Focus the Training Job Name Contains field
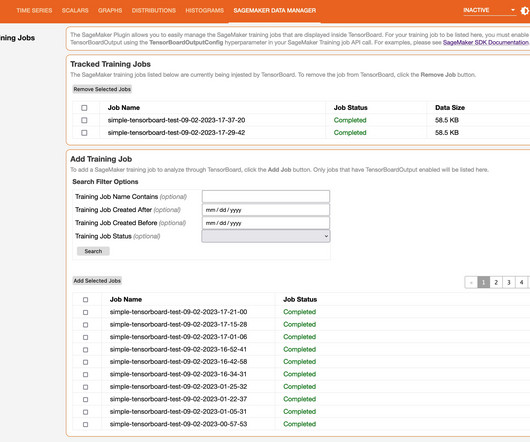 (266, 196)
